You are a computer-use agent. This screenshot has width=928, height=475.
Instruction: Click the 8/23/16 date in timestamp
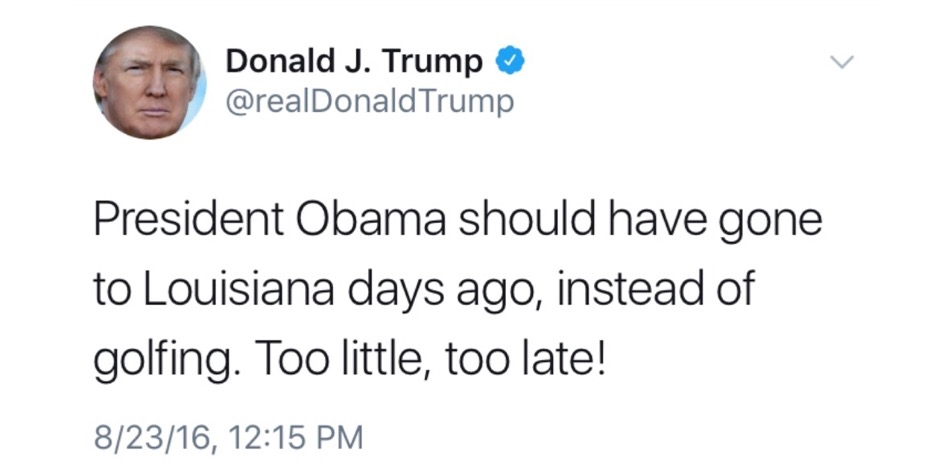151,439
